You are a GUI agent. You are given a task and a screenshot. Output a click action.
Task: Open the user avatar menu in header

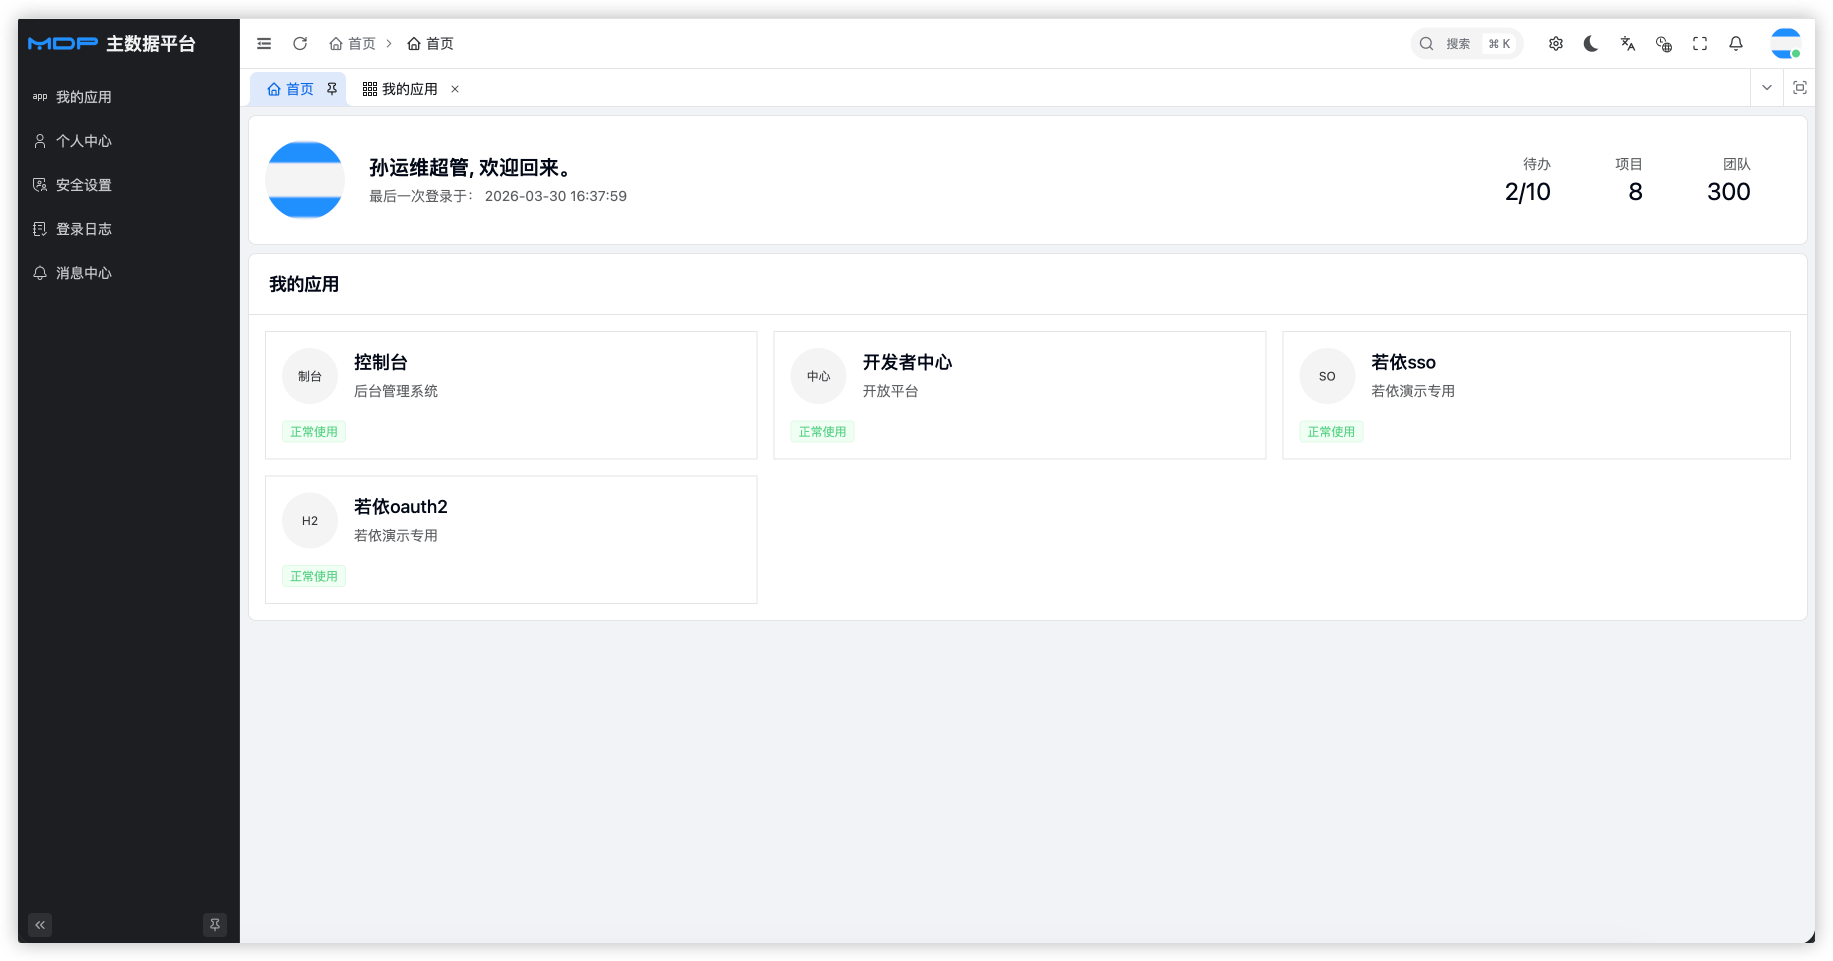(x=1785, y=44)
